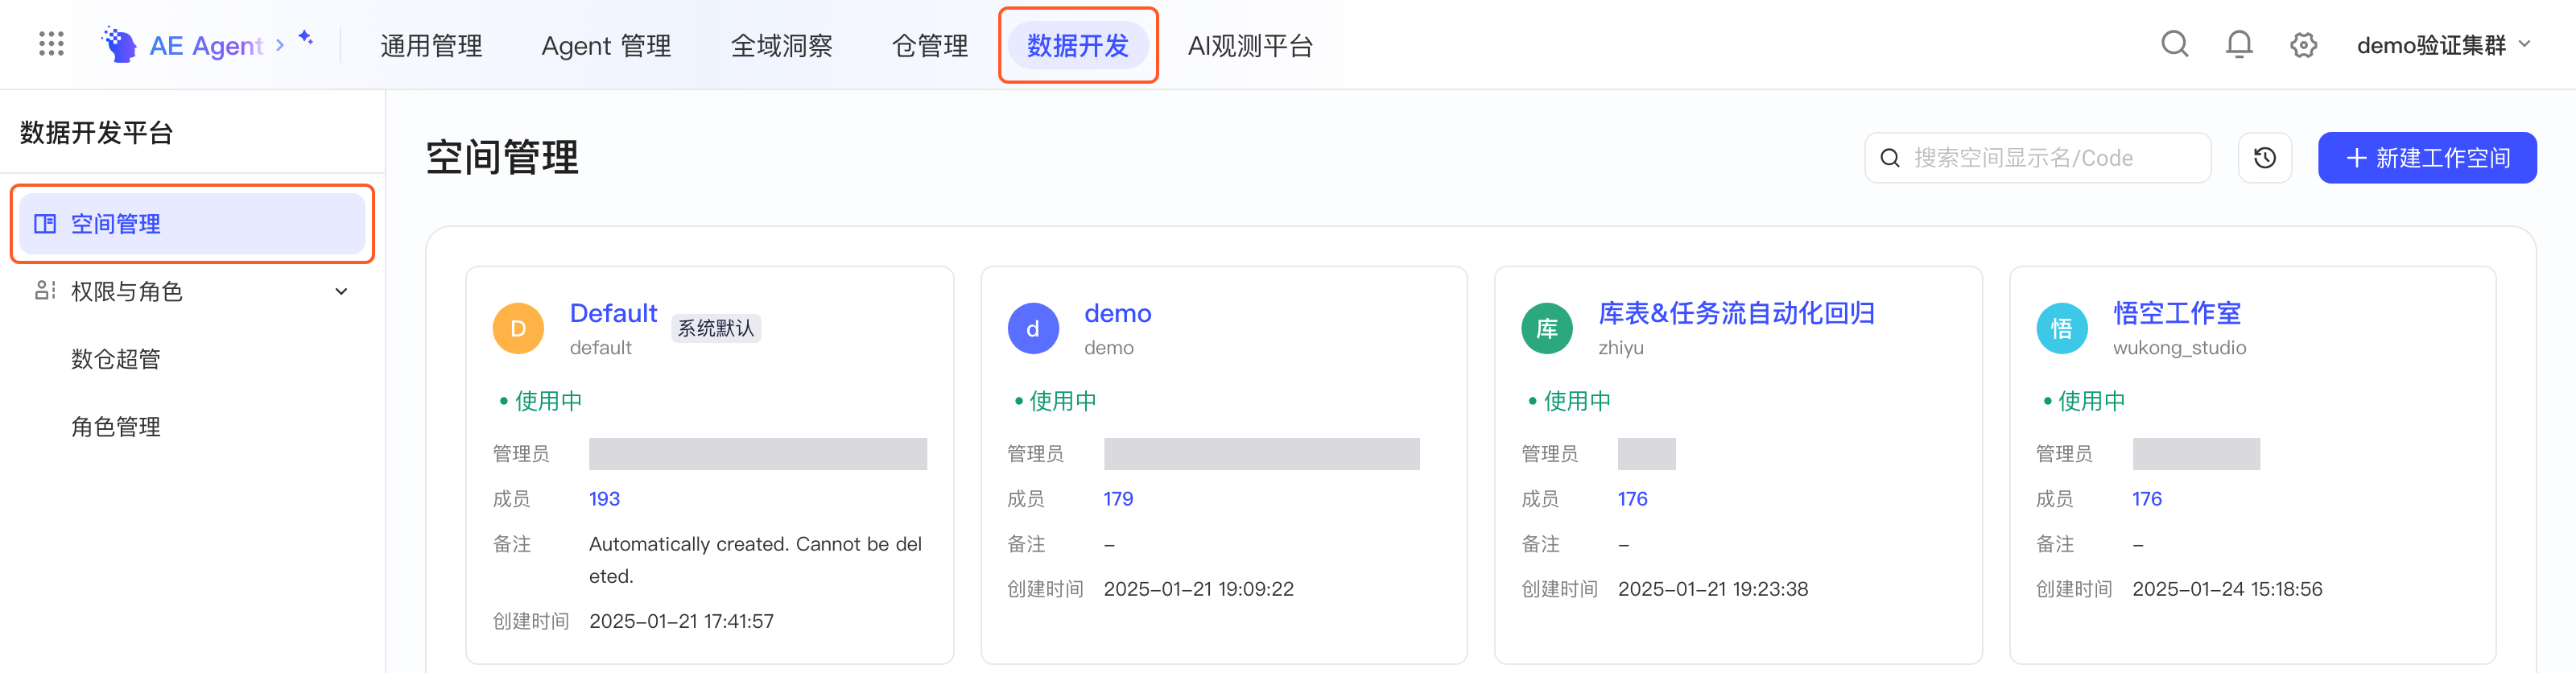Click member count 193 on Default

[604, 499]
